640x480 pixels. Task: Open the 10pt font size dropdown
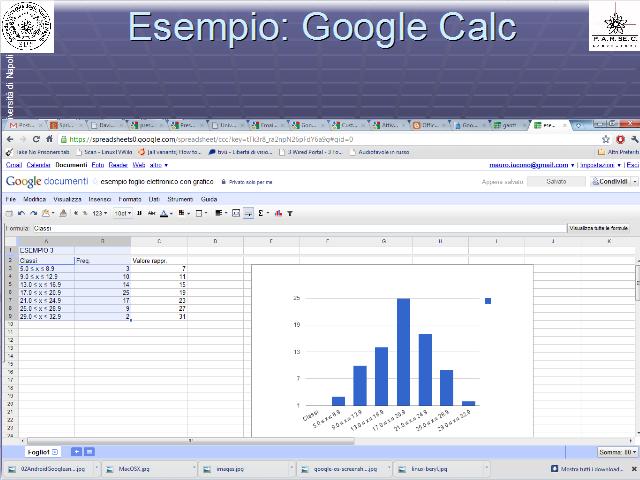coord(123,213)
